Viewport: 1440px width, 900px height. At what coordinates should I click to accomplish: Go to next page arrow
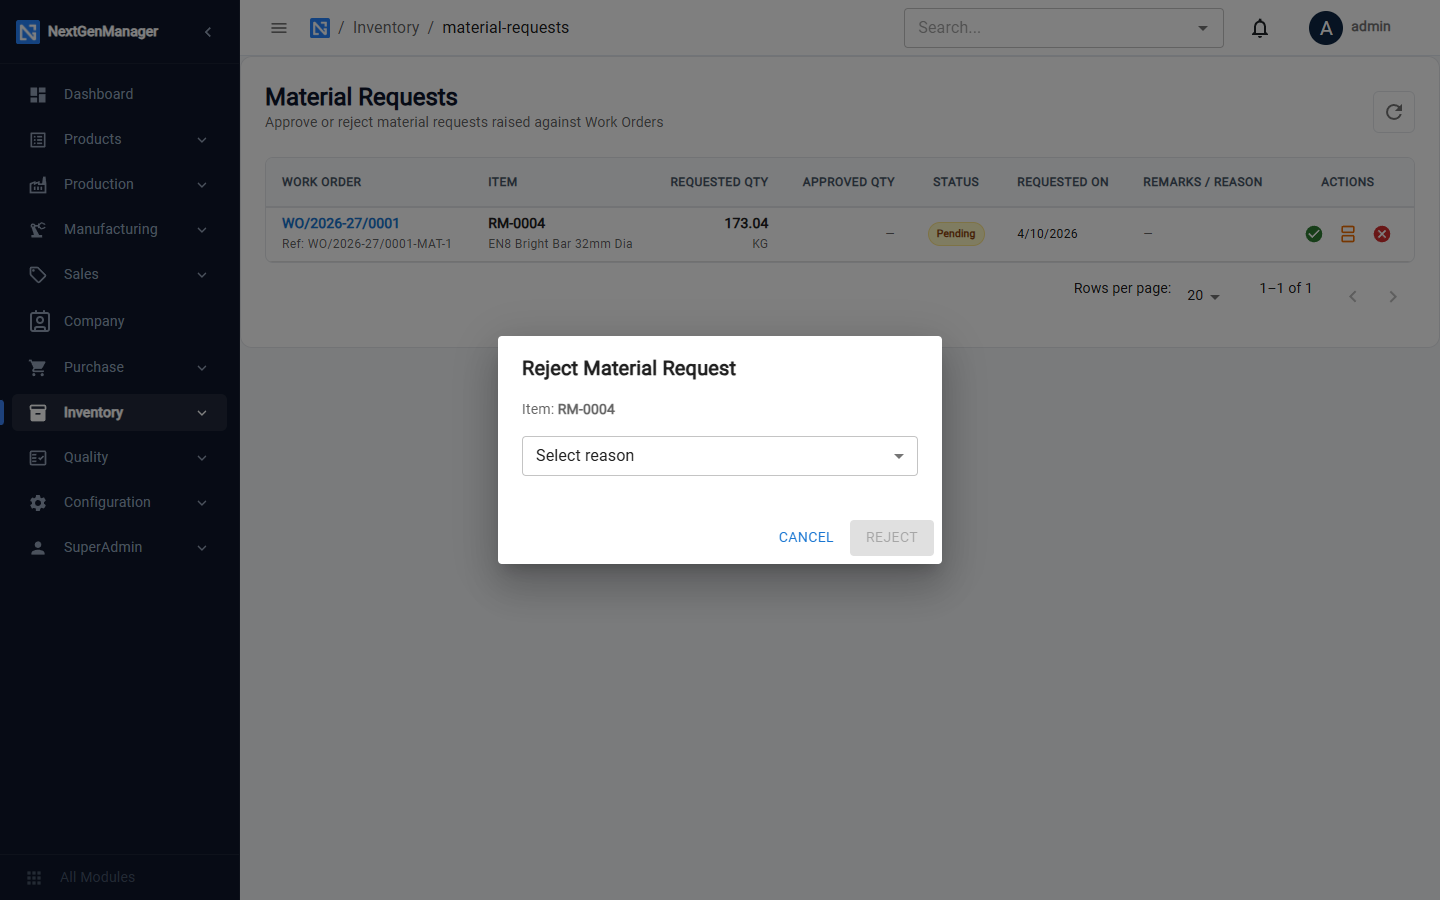1393,296
